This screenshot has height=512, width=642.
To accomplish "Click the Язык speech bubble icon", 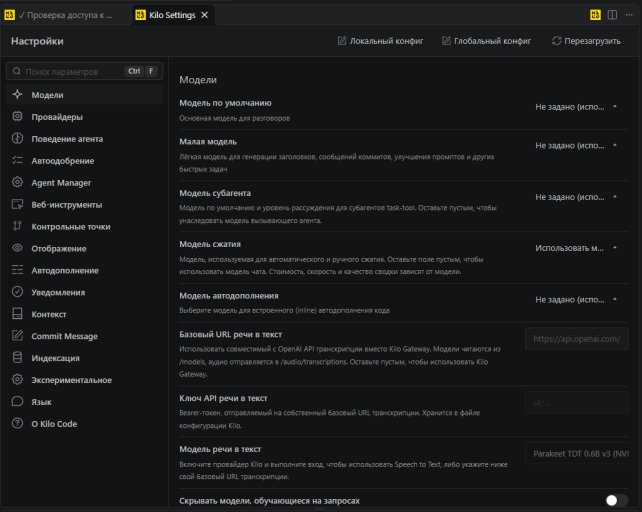I will pyautogui.click(x=17, y=401).
